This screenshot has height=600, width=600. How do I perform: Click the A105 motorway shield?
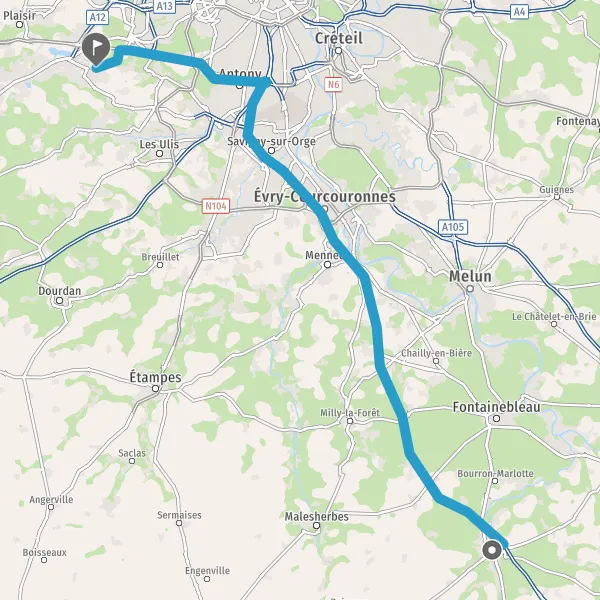tap(453, 227)
